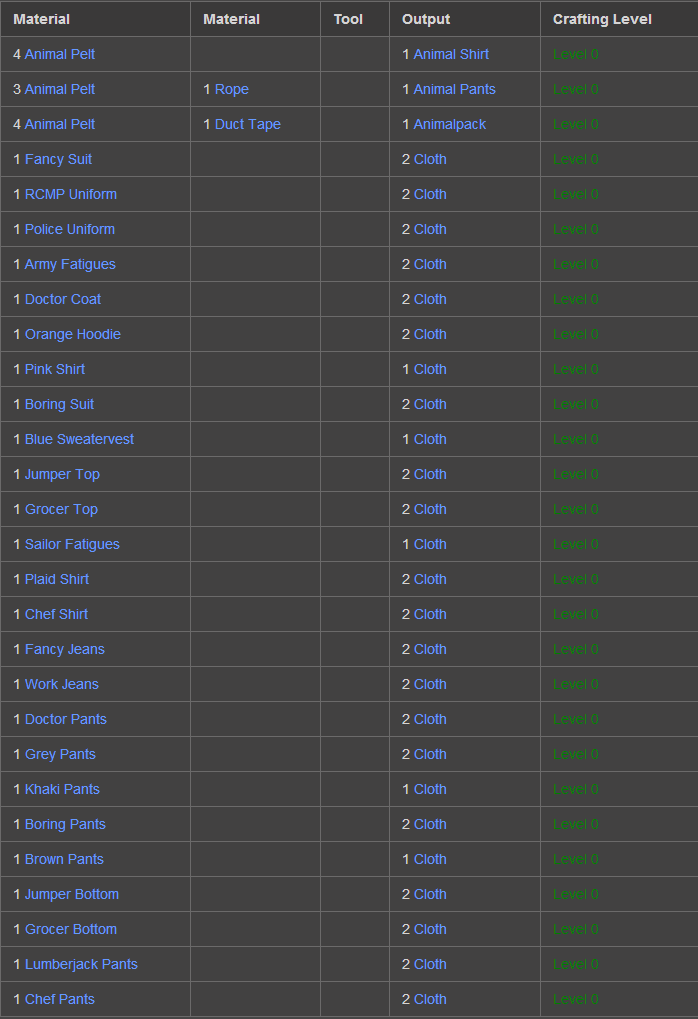Open the Cloth link in the Sailor Fatigues row
This screenshot has width=698, height=1019.
430,545
